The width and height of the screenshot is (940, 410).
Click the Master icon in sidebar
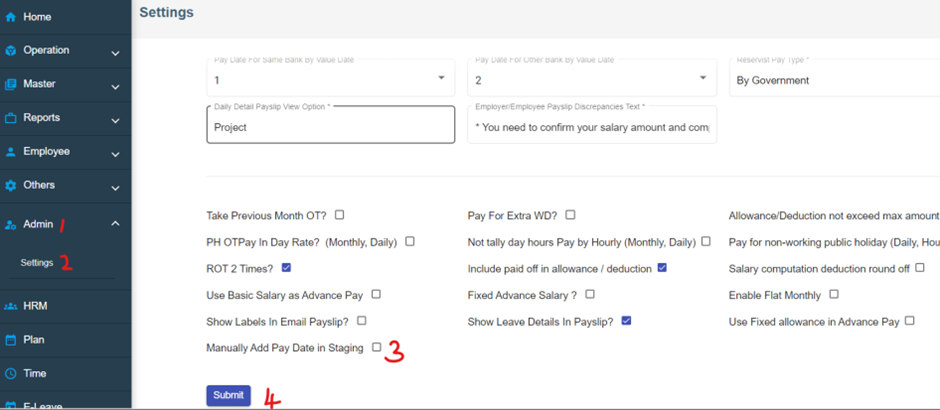pyautogui.click(x=11, y=84)
